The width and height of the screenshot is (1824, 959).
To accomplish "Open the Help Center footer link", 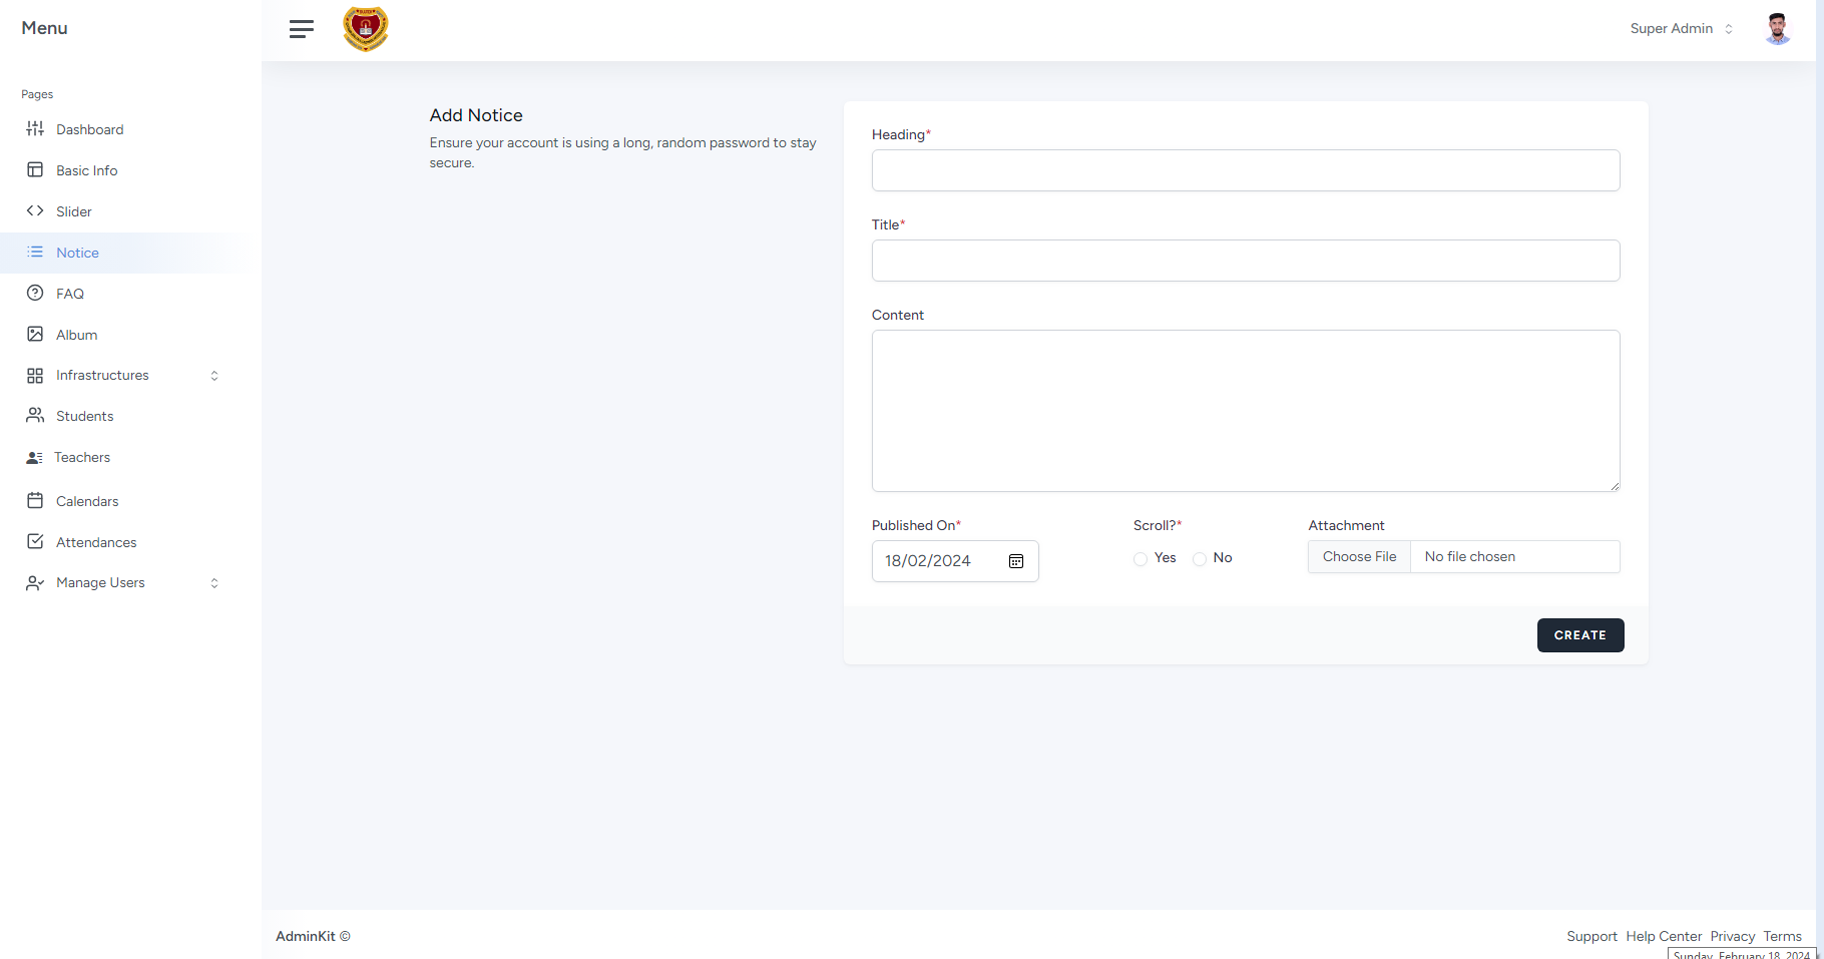I will pyautogui.click(x=1663, y=936).
